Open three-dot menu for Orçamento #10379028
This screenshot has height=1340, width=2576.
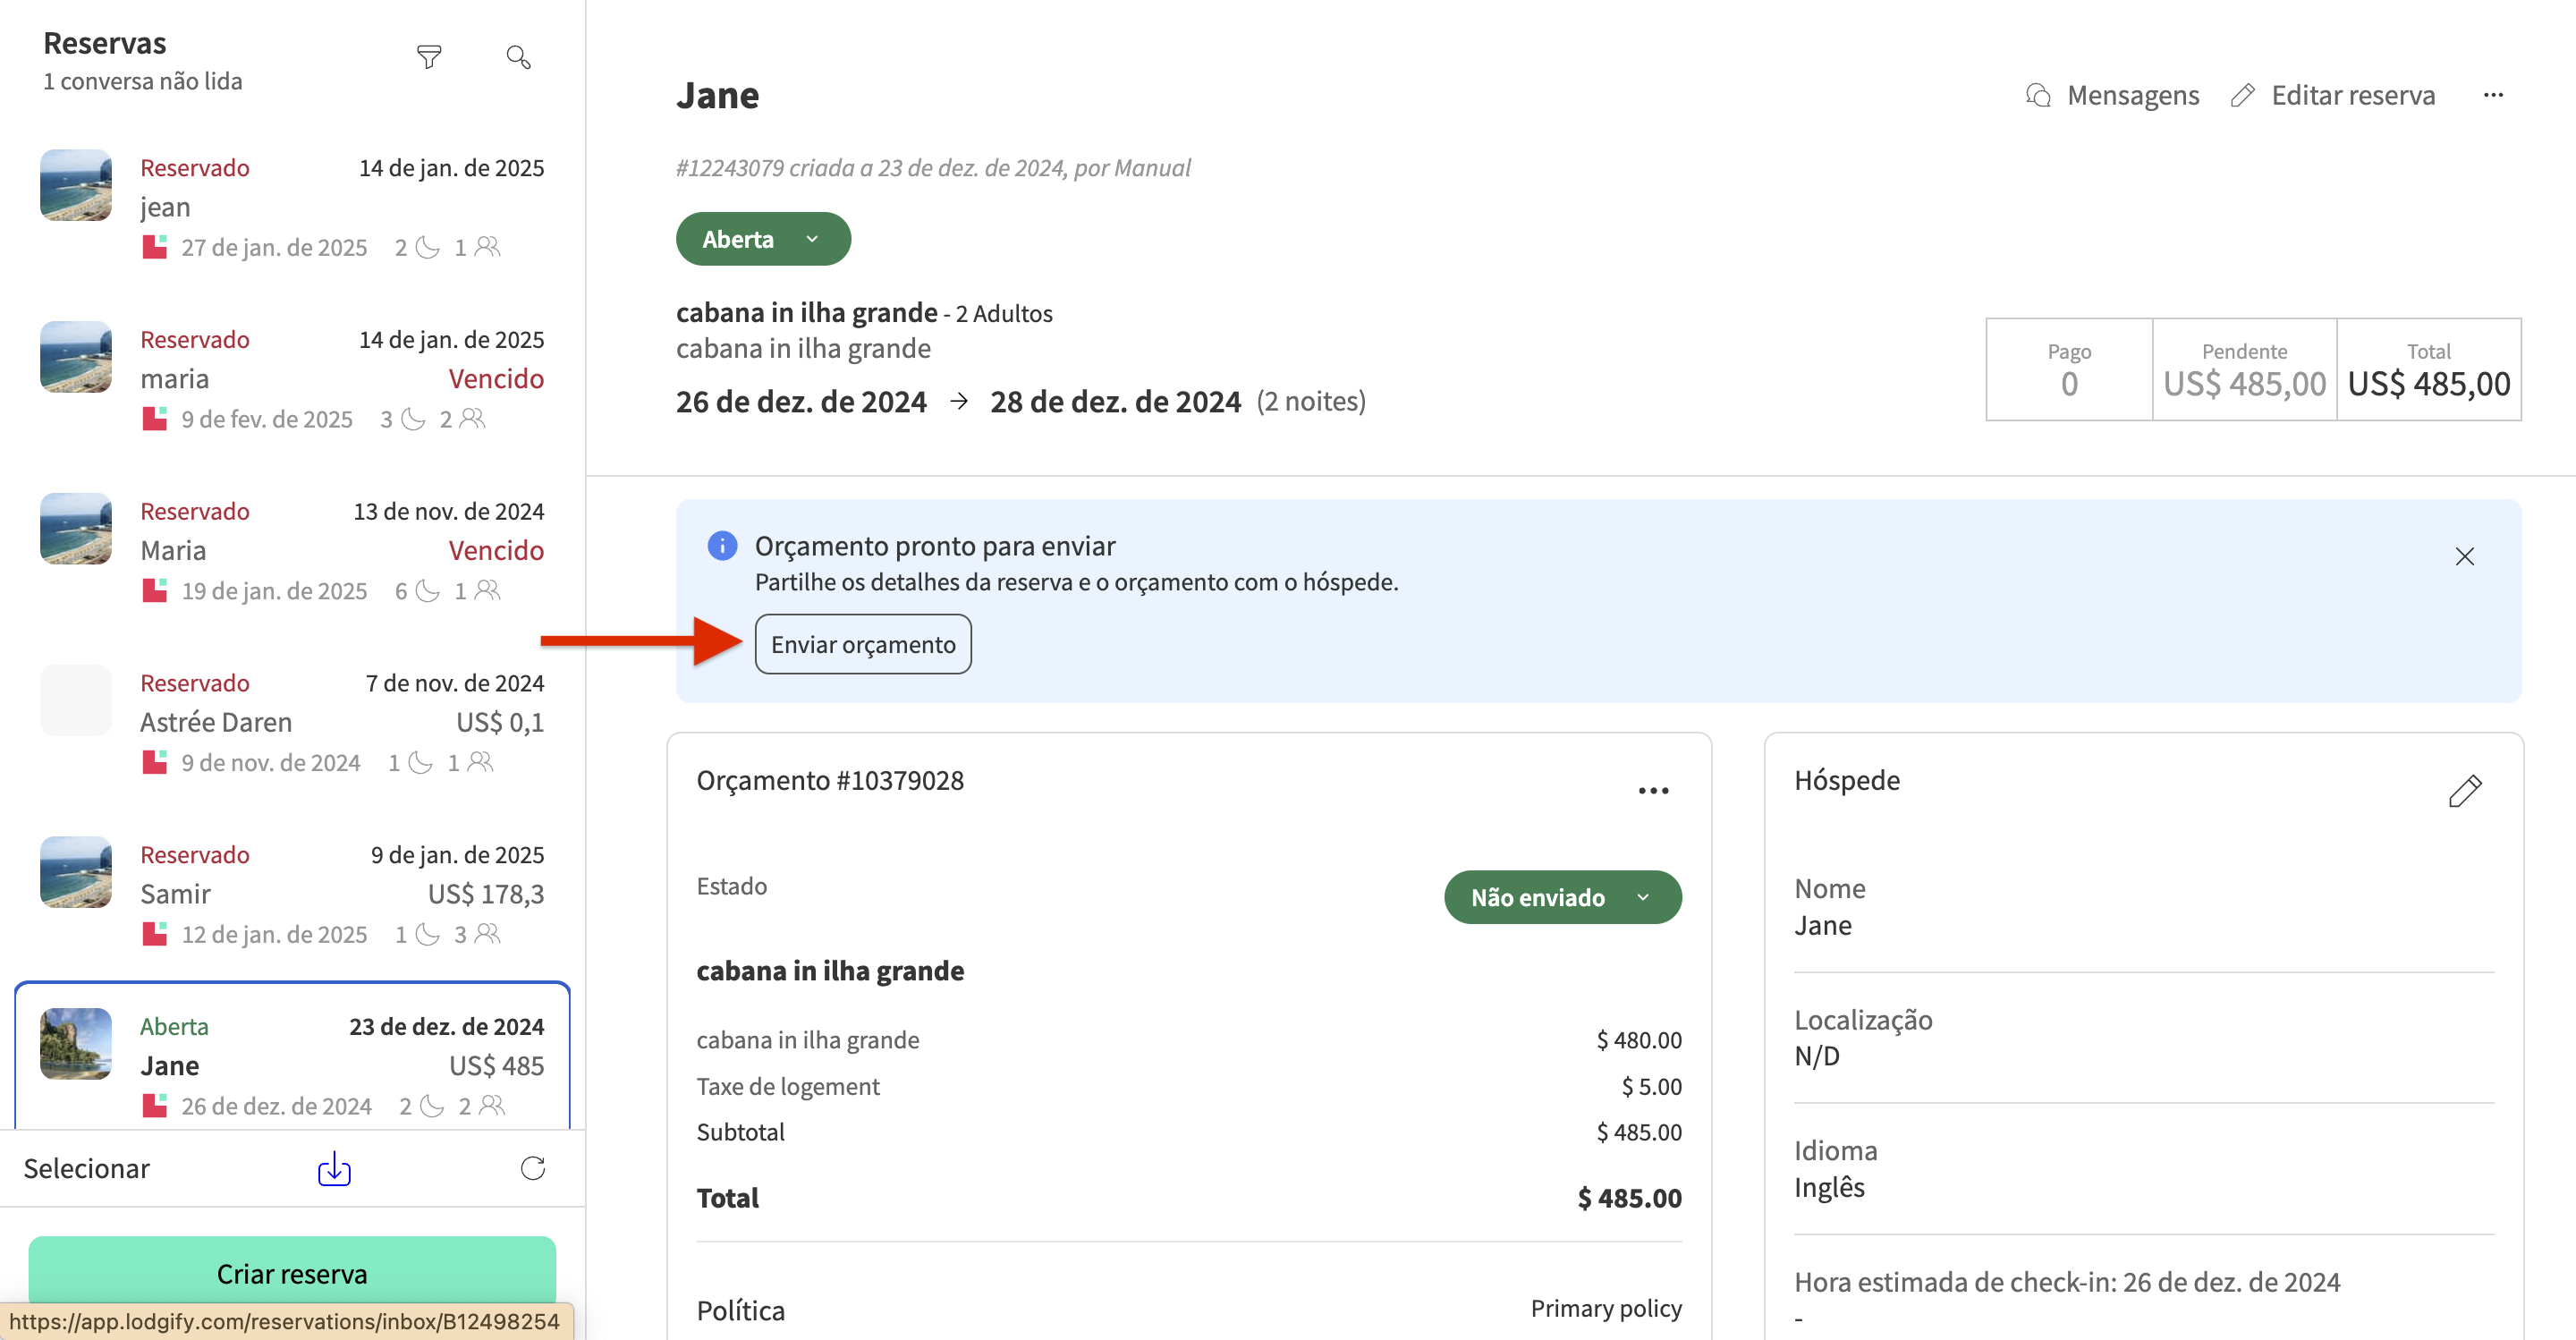click(1653, 790)
